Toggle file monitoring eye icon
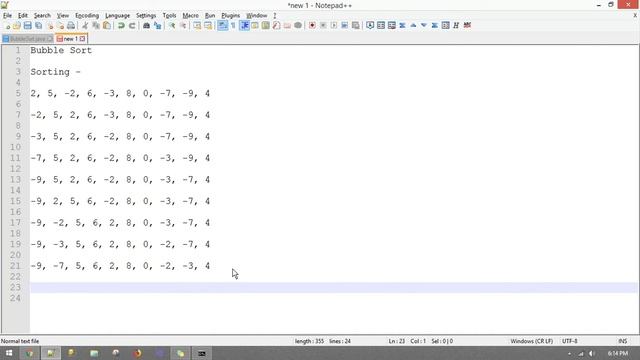Image resolution: width=640 pixels, height=360 pixels. pos(298,26)
